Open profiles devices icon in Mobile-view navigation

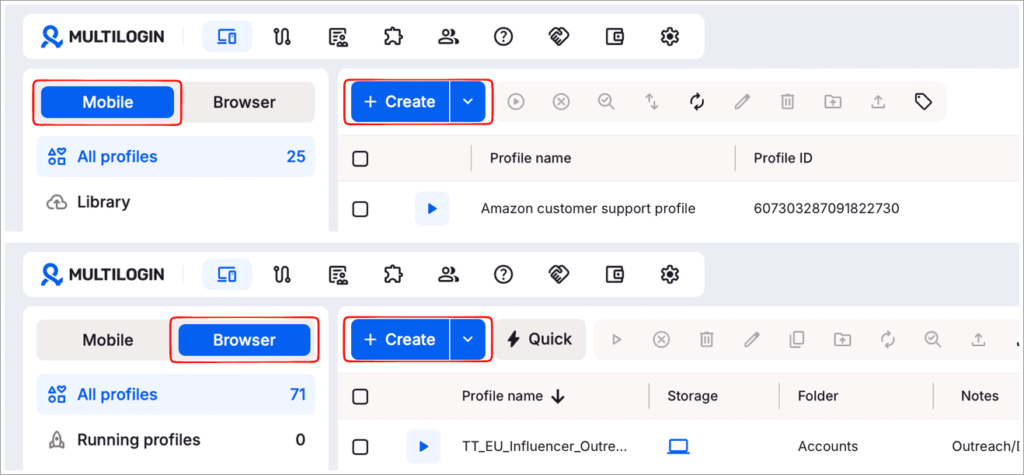point(227,37)
